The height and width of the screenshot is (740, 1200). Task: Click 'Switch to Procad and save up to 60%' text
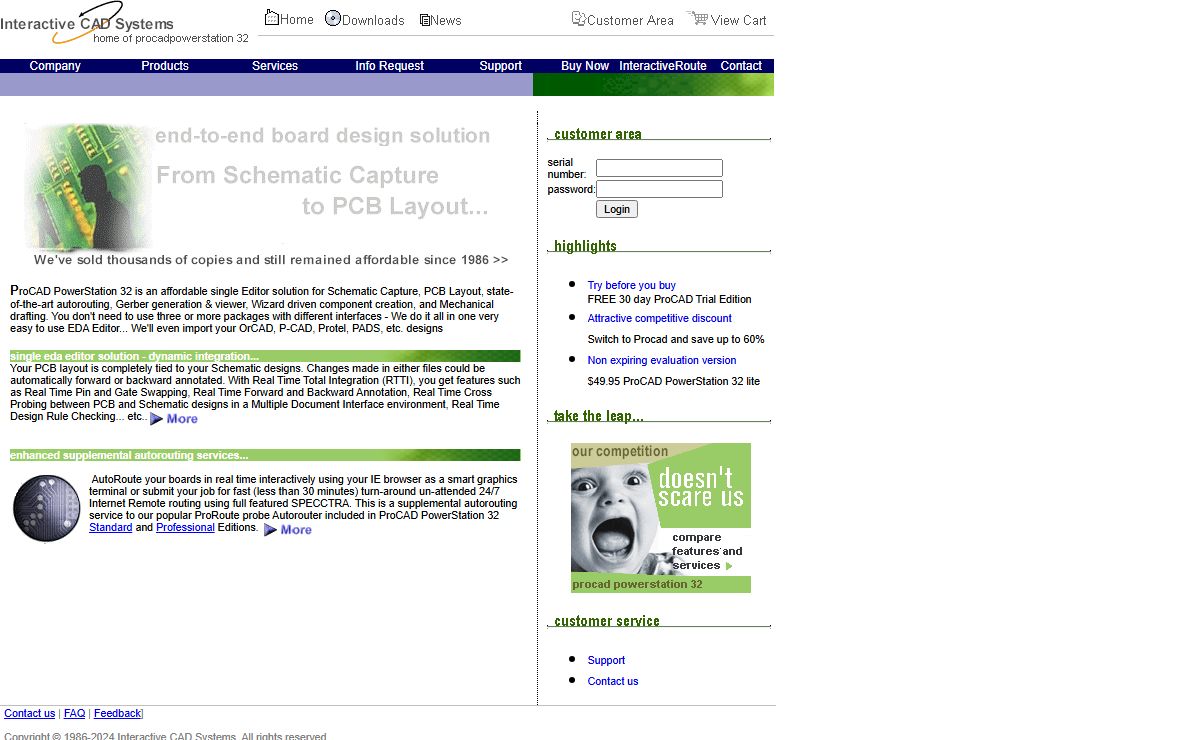coord(676,339)
